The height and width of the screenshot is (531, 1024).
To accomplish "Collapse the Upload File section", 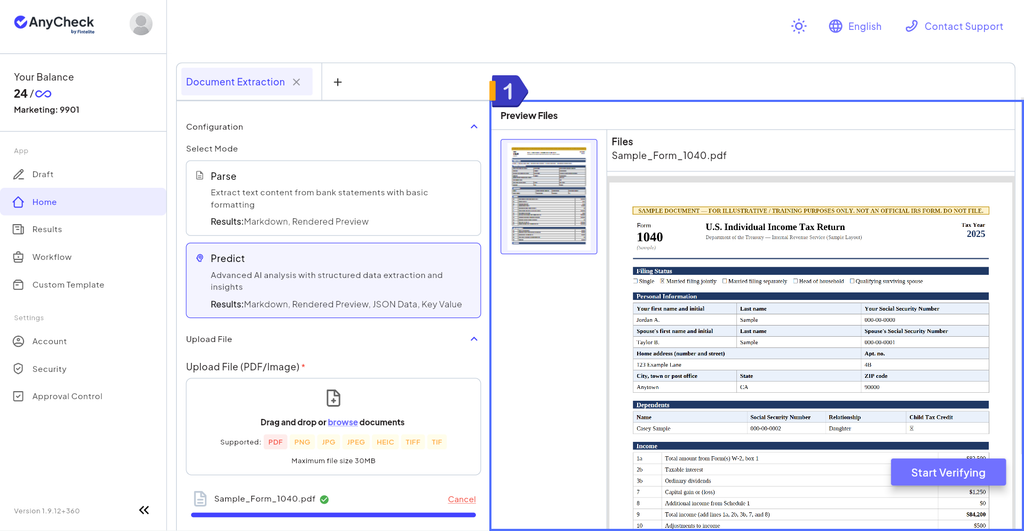I will (x=474, y=339).
